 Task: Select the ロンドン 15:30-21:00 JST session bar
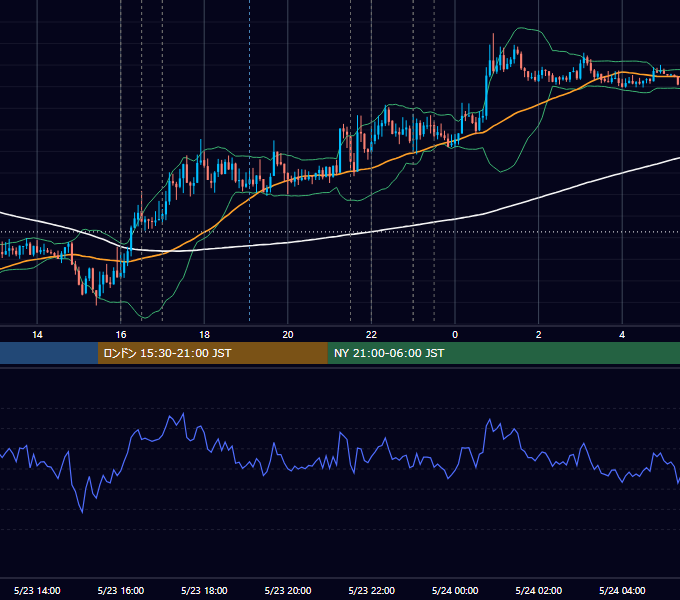tap(212, 353)
